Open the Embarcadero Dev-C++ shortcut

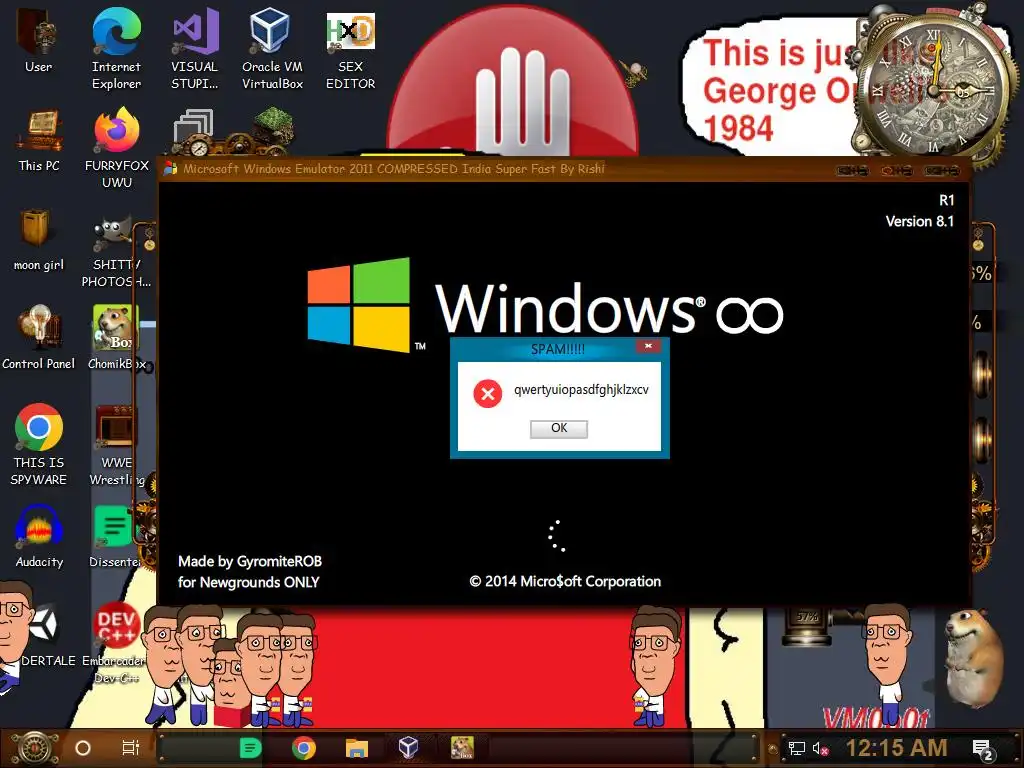(x=115, y=643)
